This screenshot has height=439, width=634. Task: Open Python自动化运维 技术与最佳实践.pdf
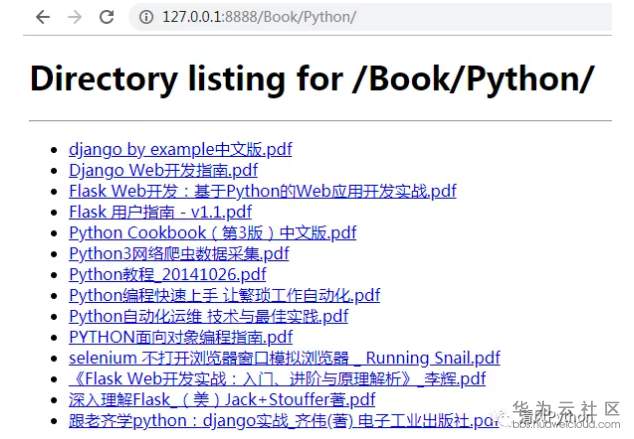[x=209, y=317]
